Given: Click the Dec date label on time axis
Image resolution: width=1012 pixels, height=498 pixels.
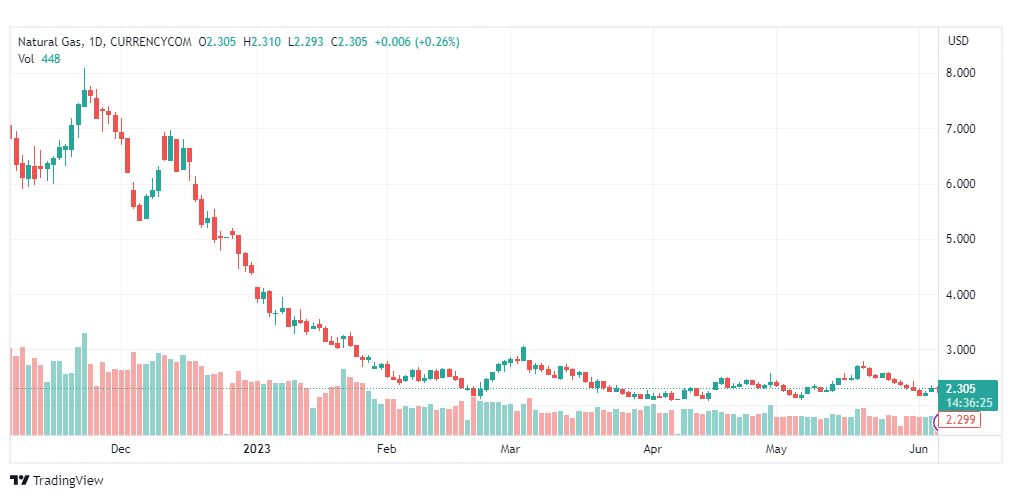Looking at the screenshot, I should 121,449.
